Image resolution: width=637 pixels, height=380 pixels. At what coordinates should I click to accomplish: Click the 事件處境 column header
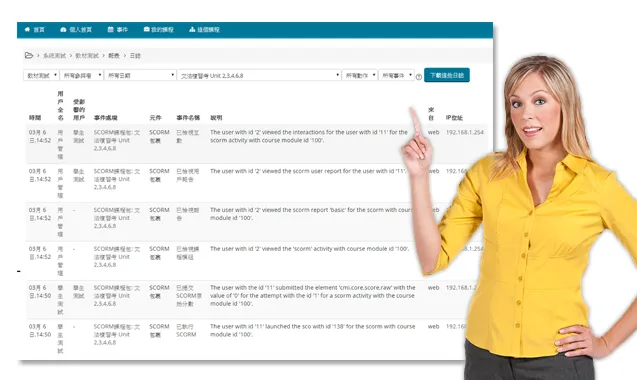click(x=106, y=118)
